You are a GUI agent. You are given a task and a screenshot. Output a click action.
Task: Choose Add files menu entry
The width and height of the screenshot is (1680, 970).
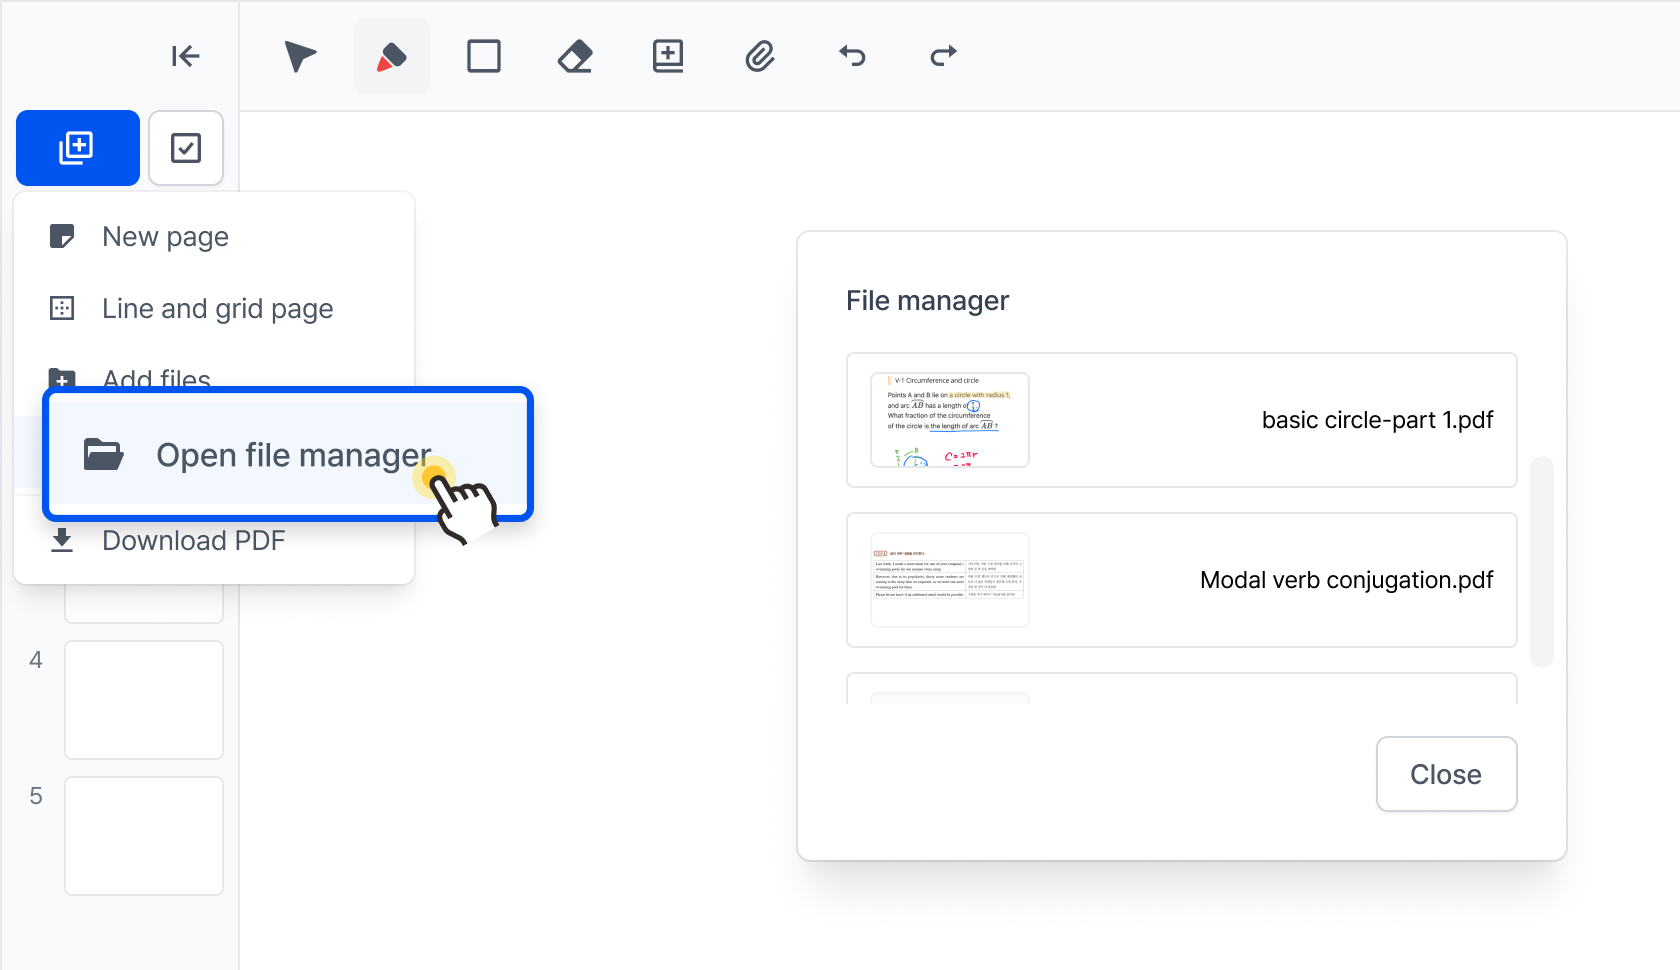click(214, 372)
